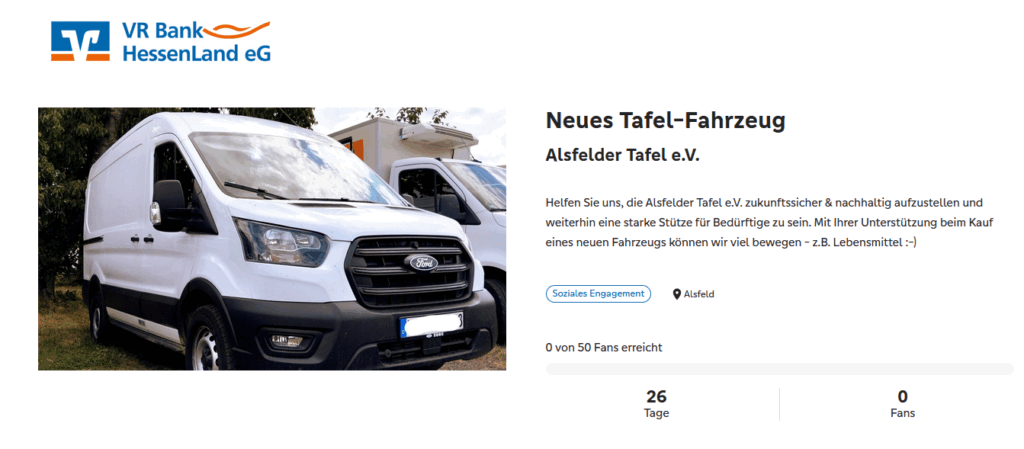The height and width of the screenshot is (449, 1024).
Task: Click the location pin icon beside Alsfeld
Action: (x=677, y=294)
